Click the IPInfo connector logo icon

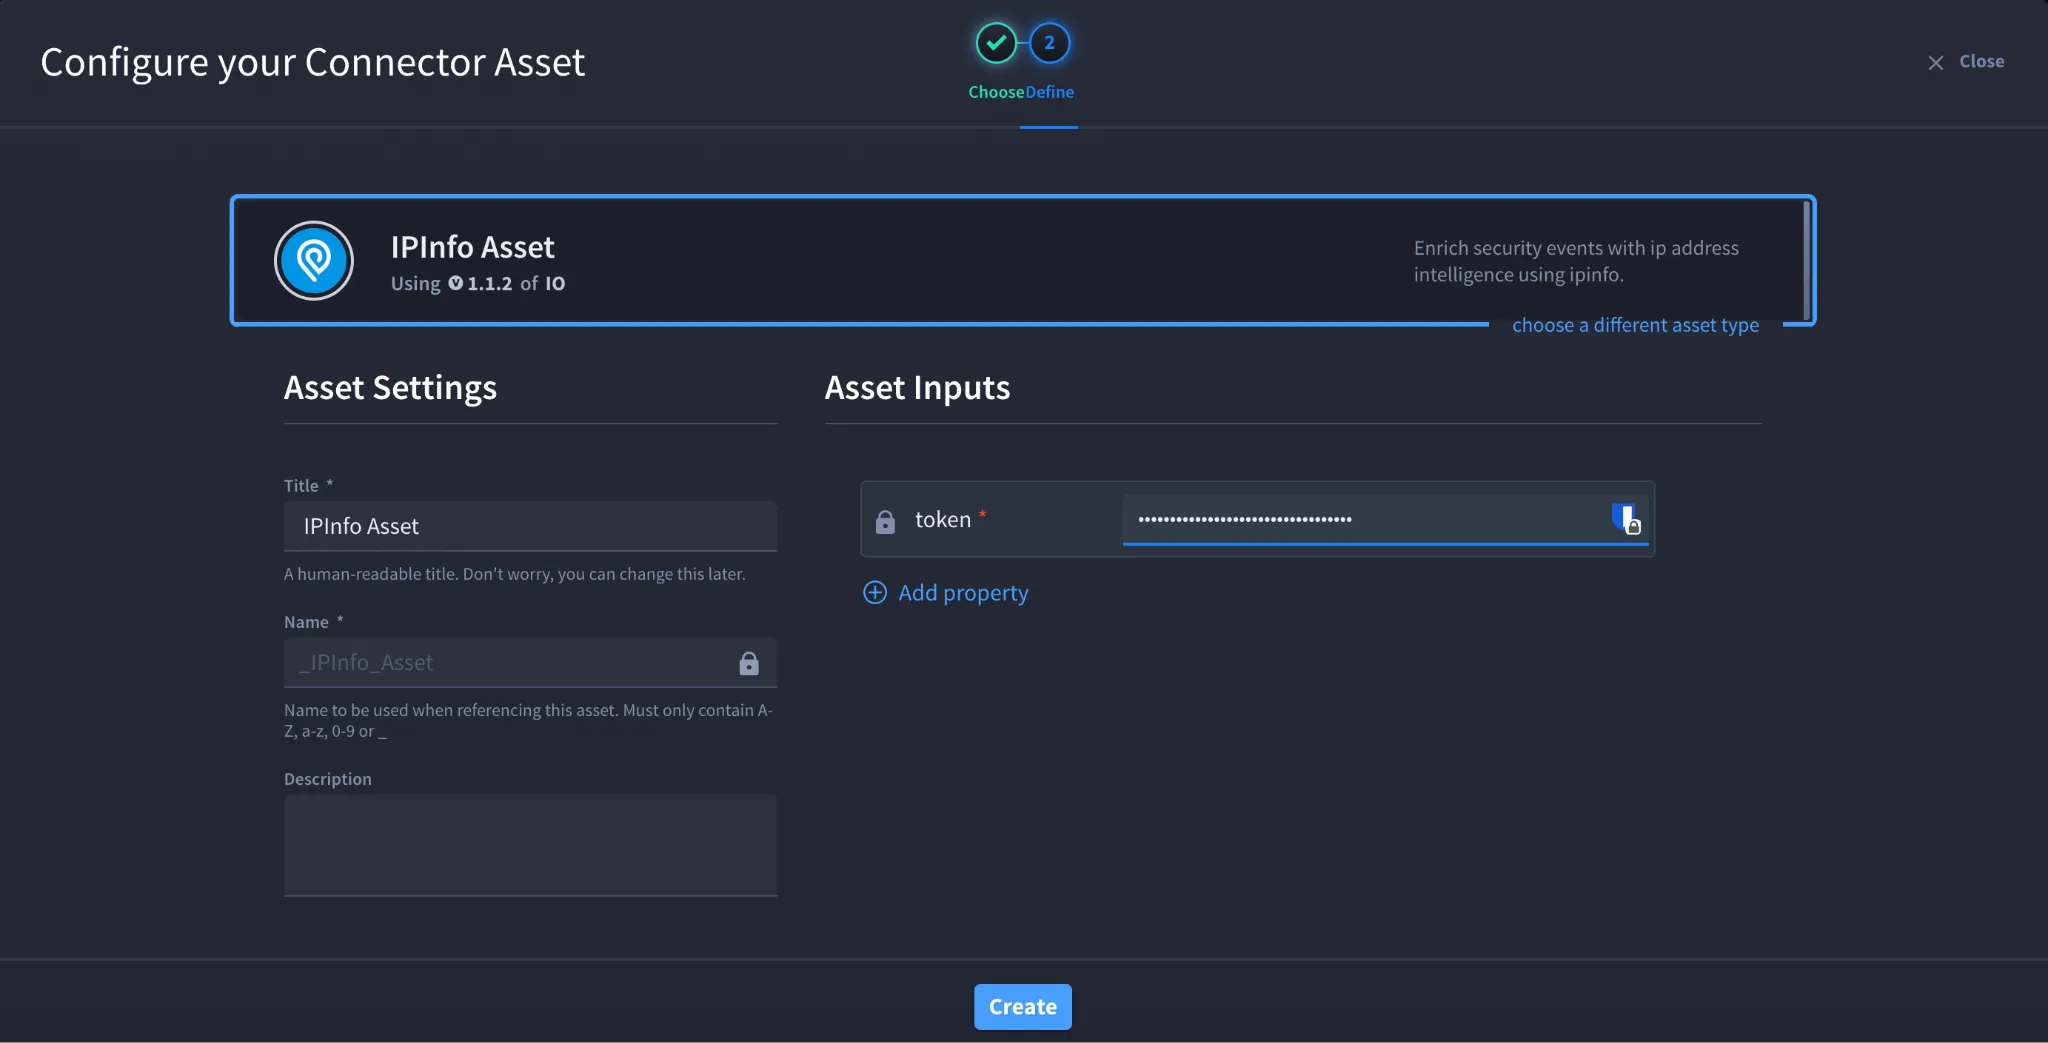314,261
